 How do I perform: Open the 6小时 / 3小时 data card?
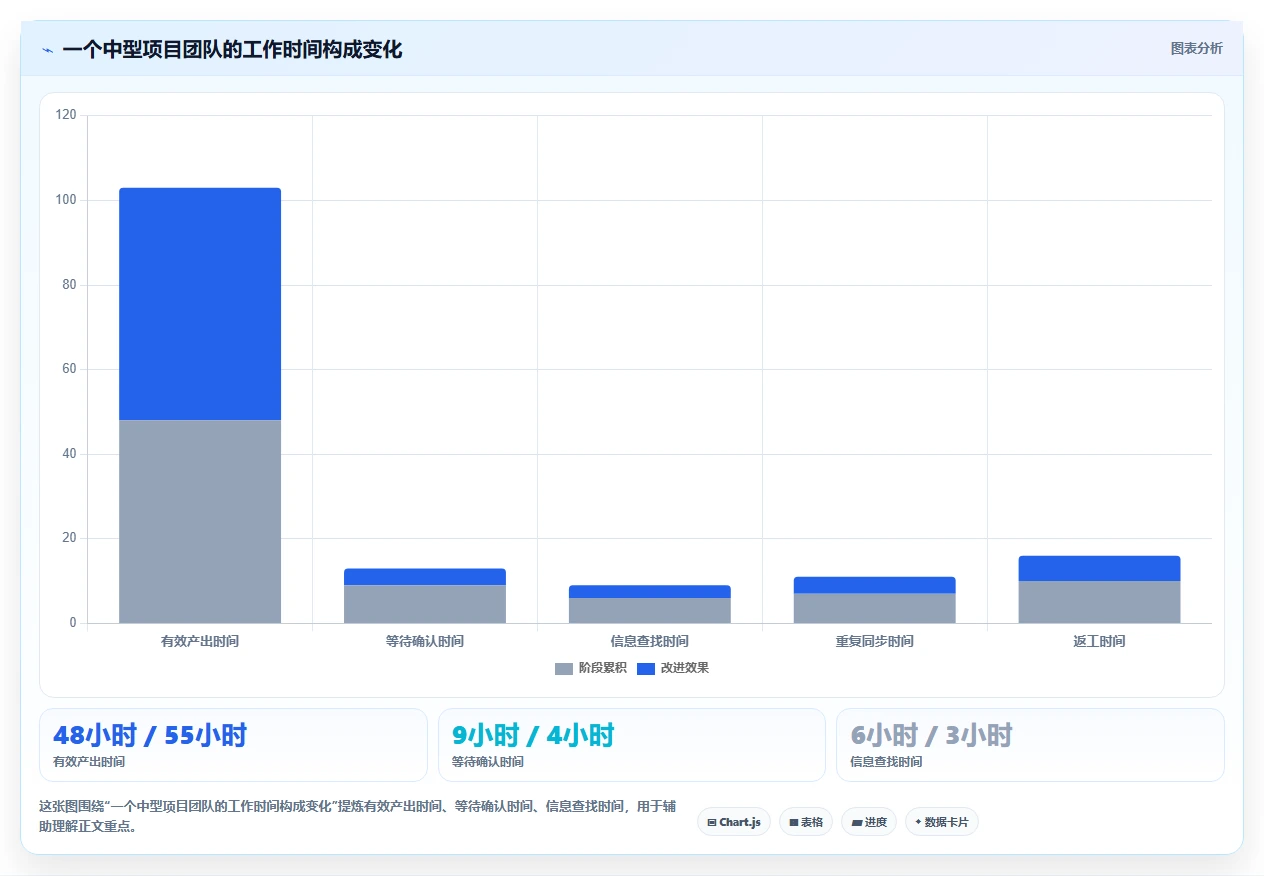point(1030,745)
